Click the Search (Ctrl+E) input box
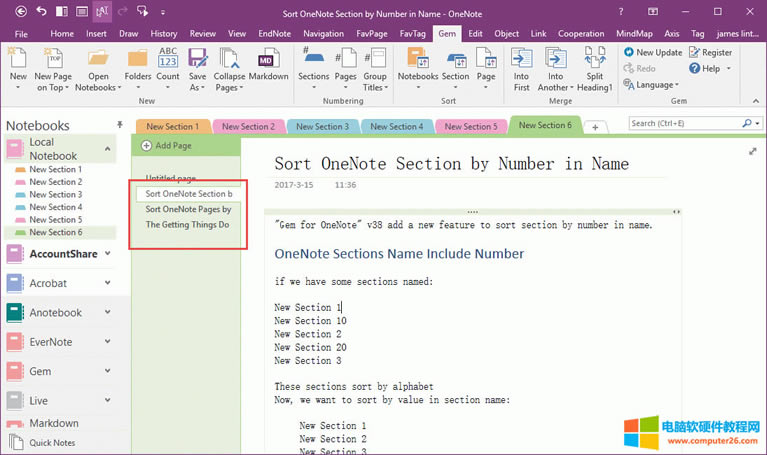Viewport: 767px width, 455px height. [x=684, y=124]
